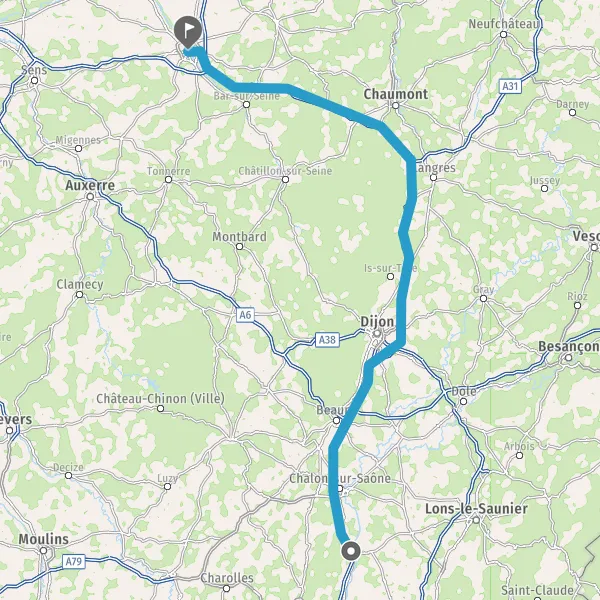The image size is (600, 600).
Task: Select the Neufchâteau town marker
Action: click(x=504, y=35)
